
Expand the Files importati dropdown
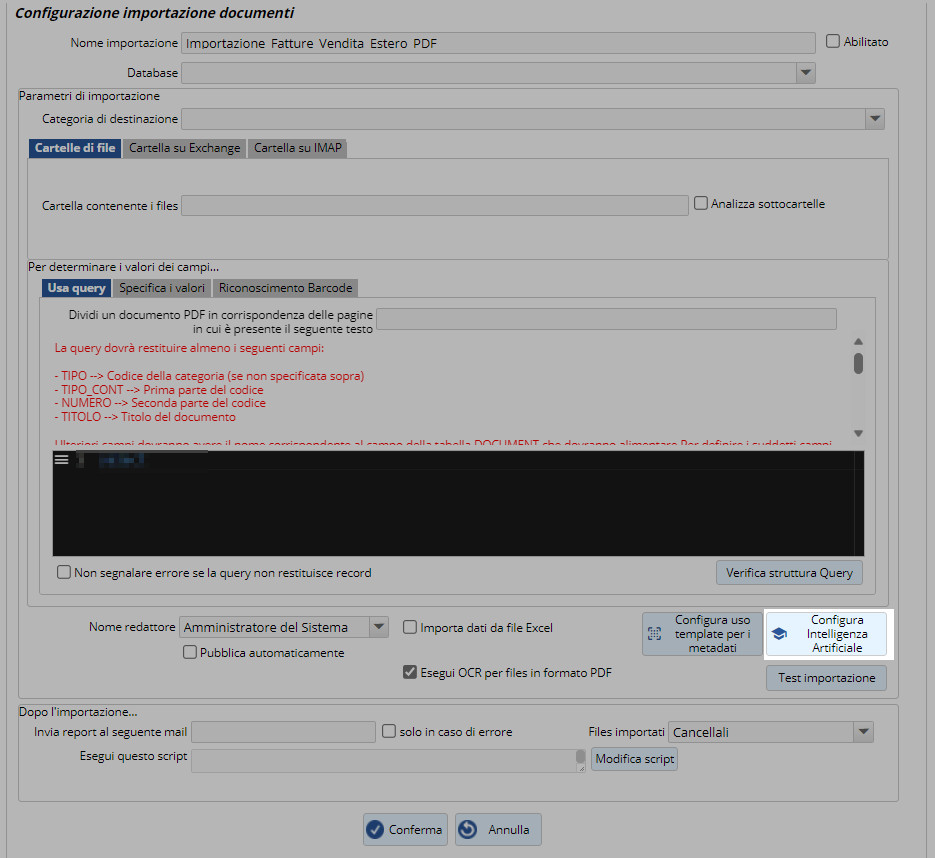(x=864, y=732)
